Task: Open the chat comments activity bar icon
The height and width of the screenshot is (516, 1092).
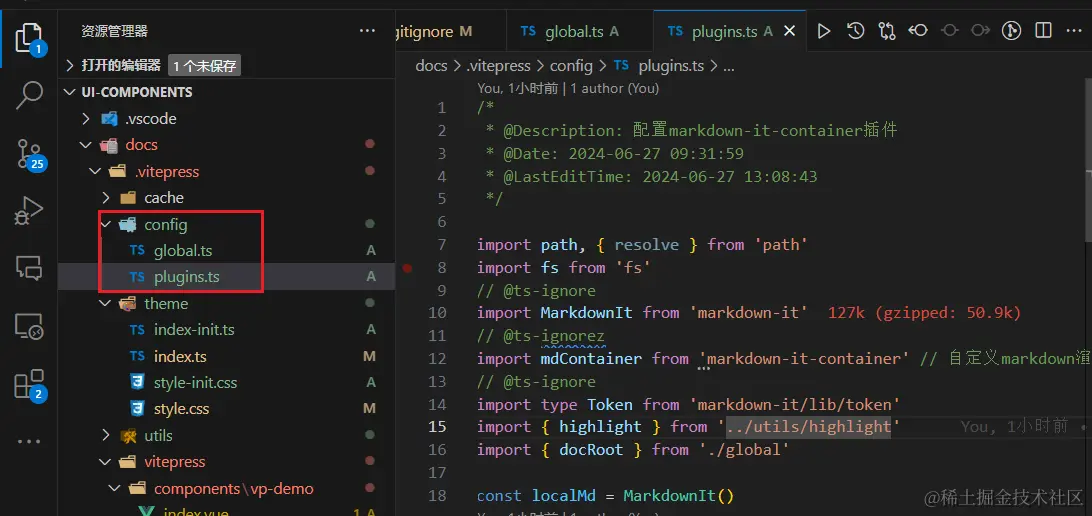Action: click(29, 268)
